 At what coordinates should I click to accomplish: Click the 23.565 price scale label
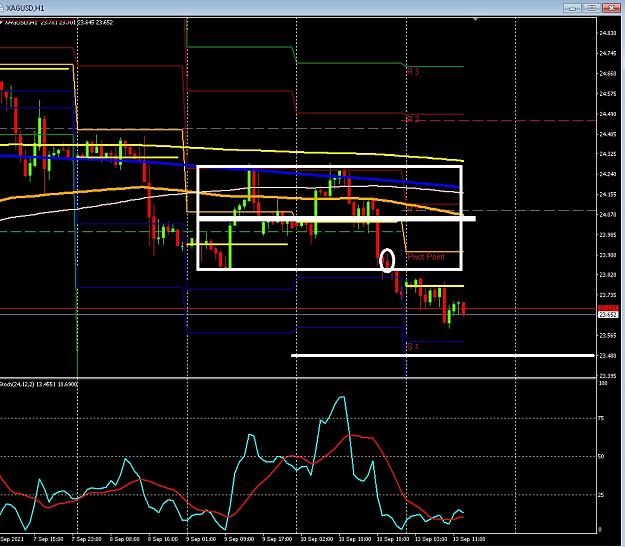[608, 336]
